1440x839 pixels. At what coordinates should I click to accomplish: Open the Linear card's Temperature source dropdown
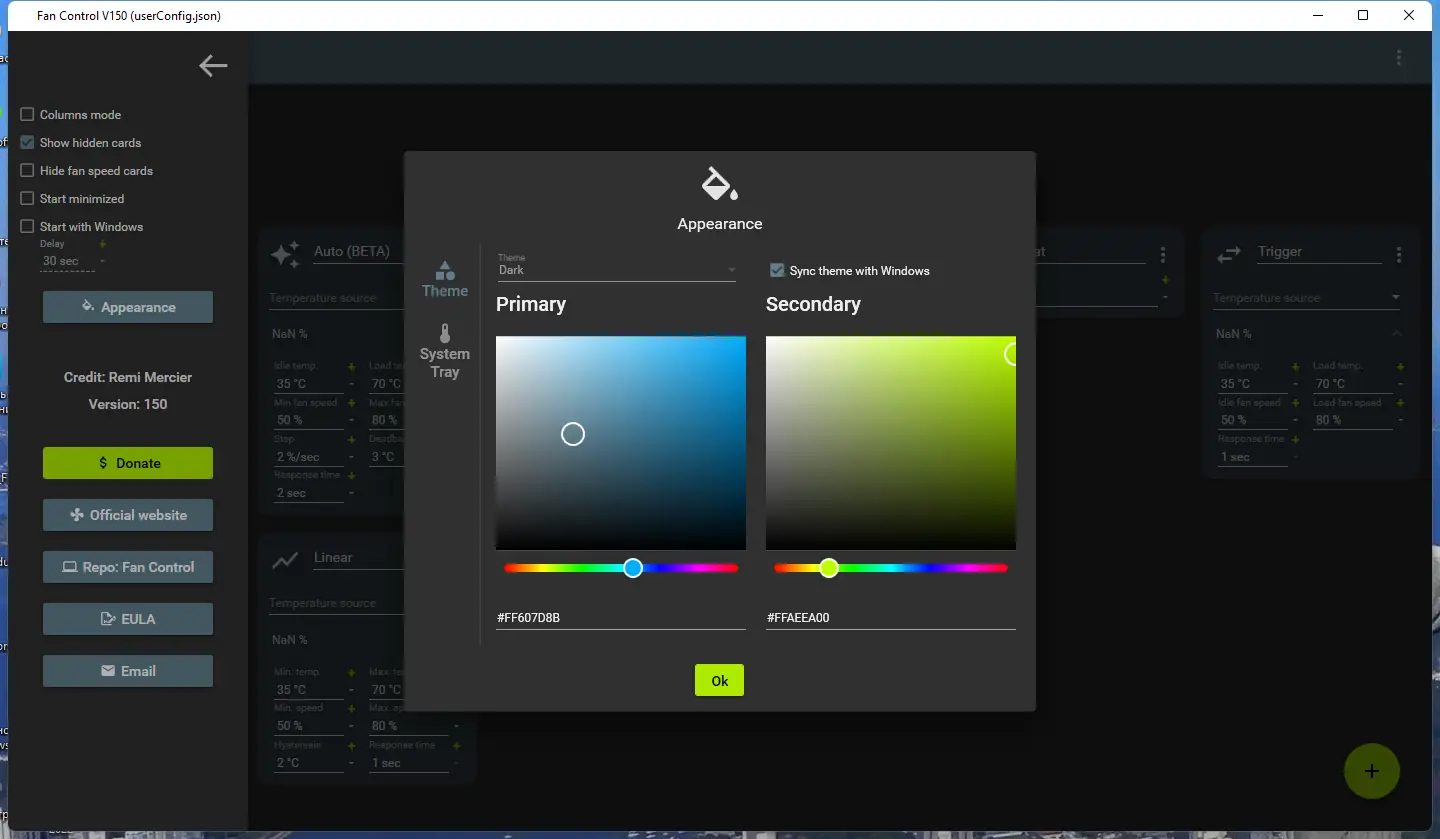336,603
